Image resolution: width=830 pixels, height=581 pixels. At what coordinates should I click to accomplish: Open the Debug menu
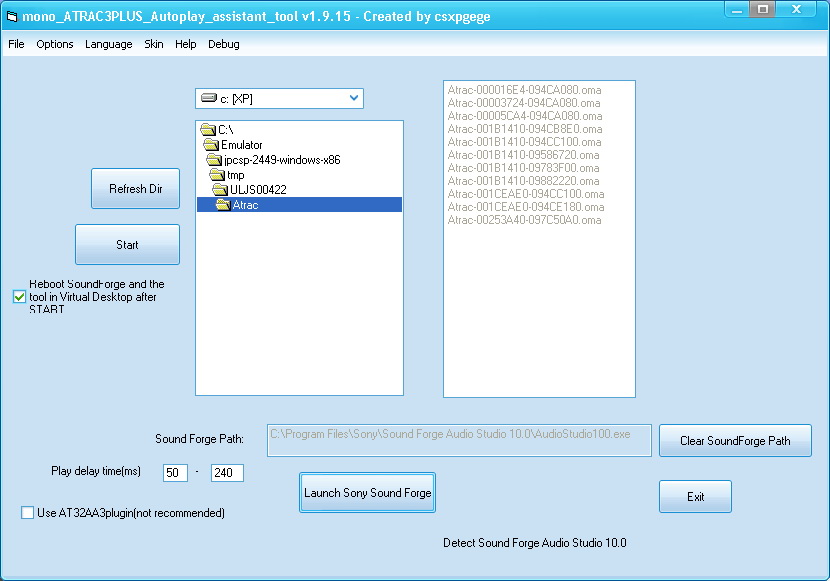pyautogui.click(x=223, y=44)
